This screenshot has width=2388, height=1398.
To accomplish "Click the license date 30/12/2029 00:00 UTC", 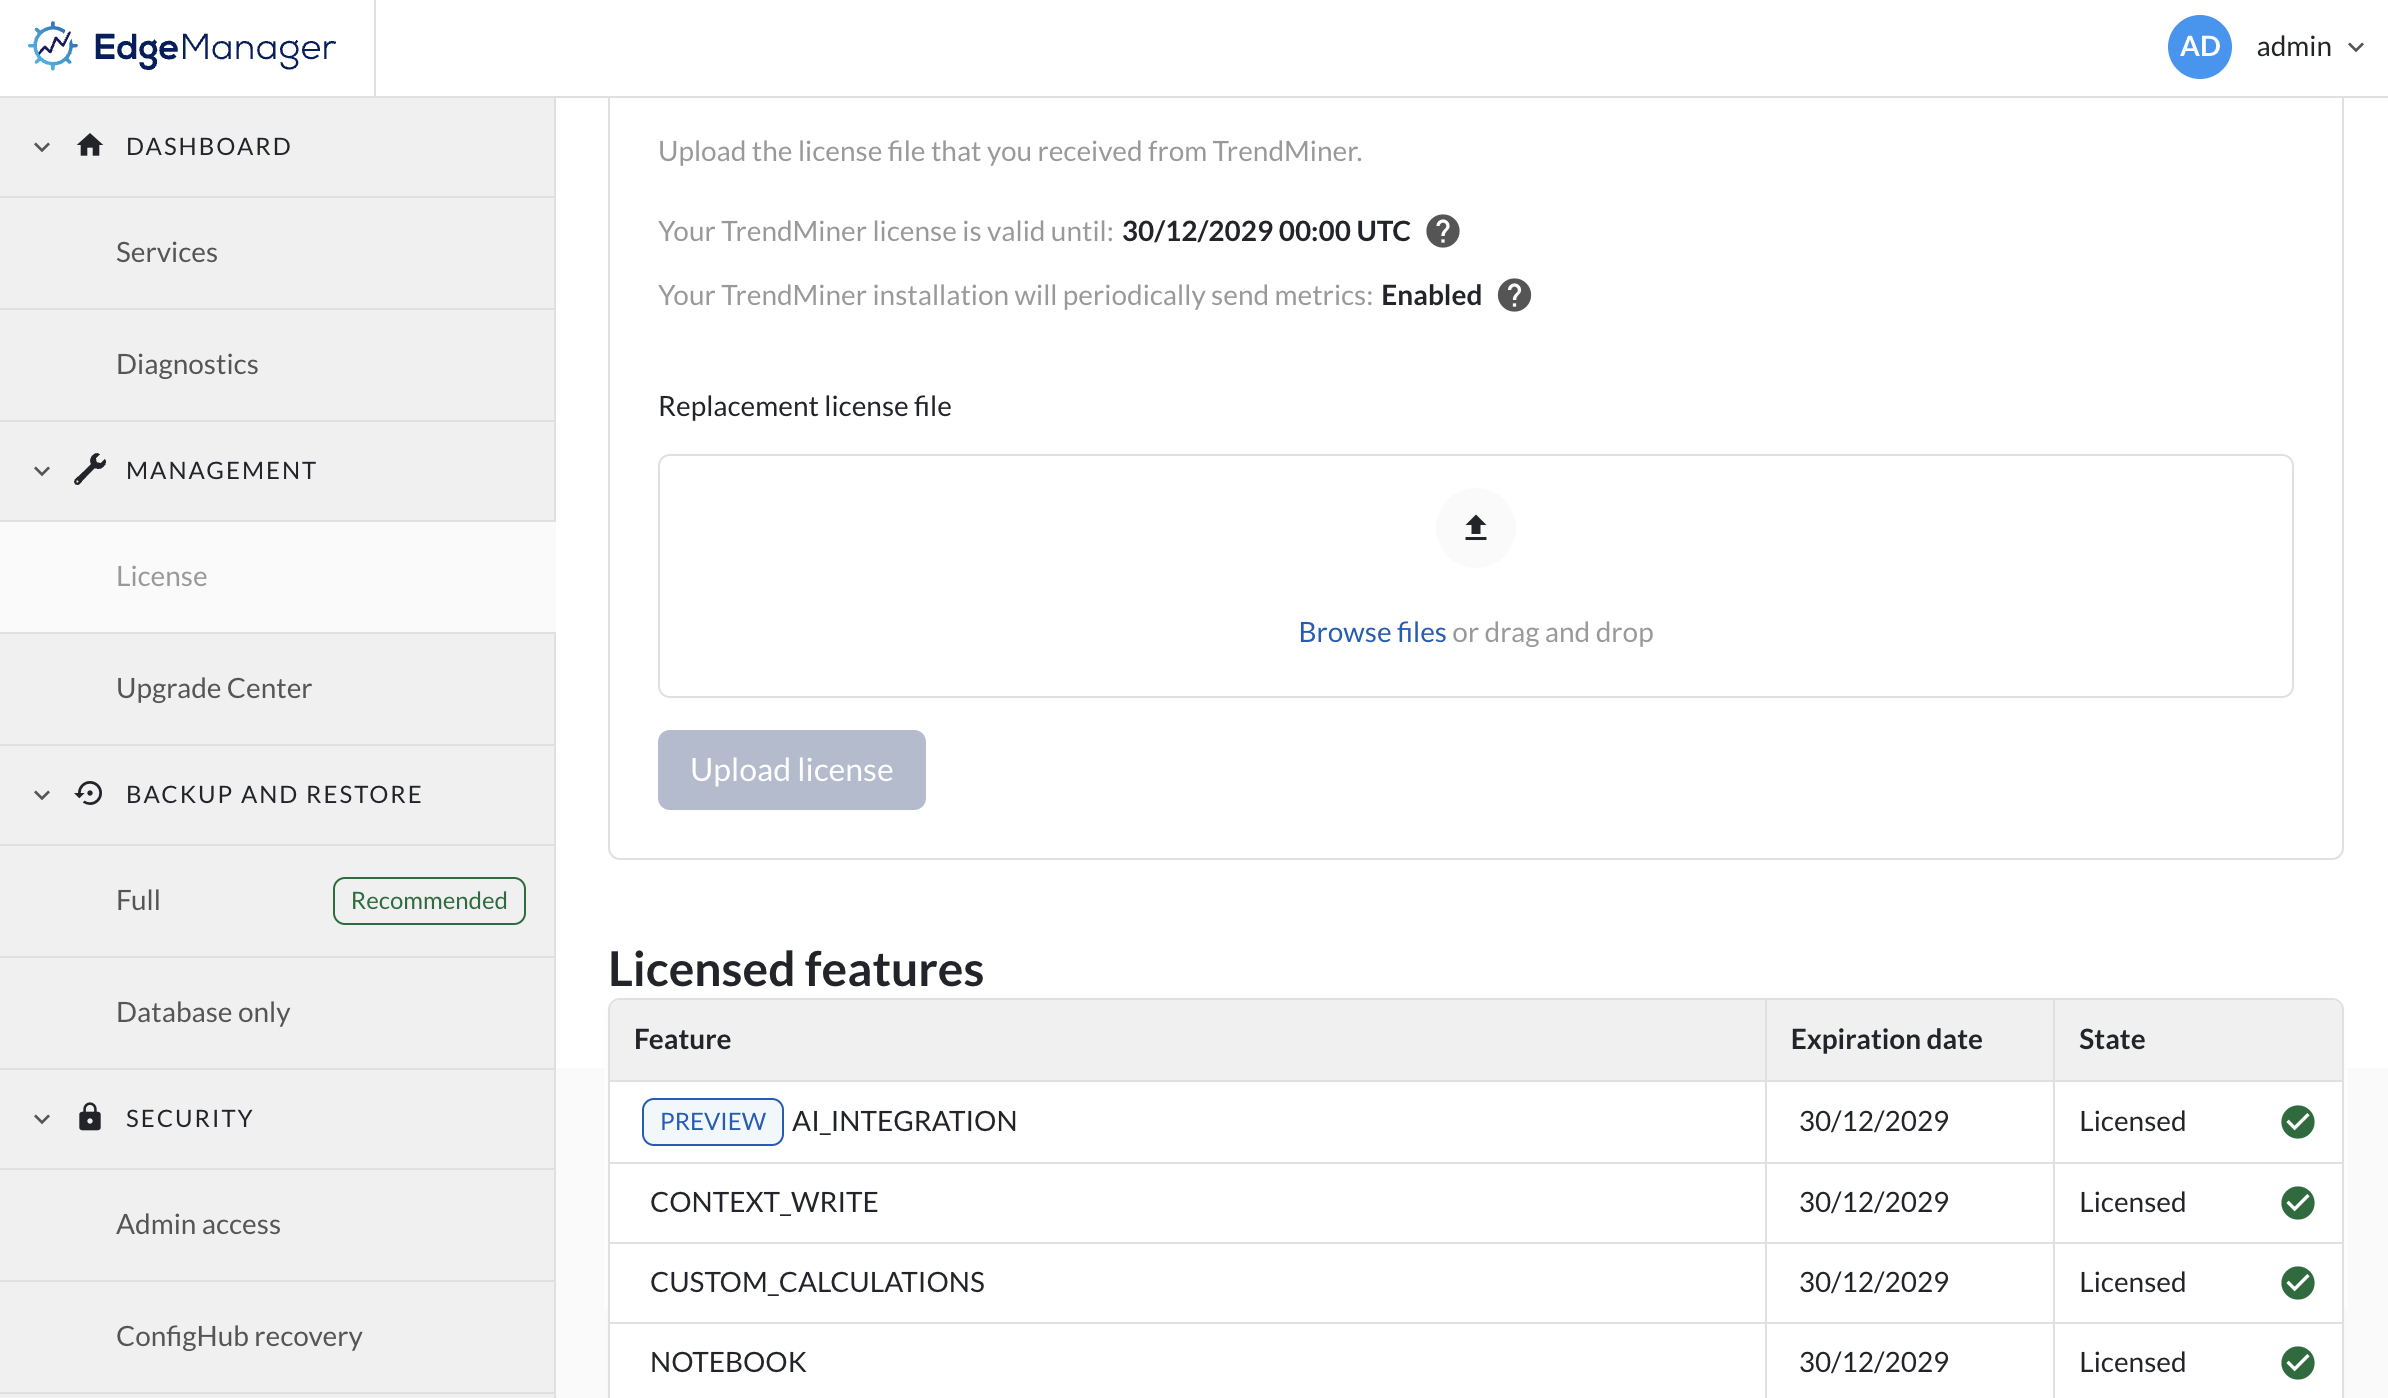I will coord(1266,231).
